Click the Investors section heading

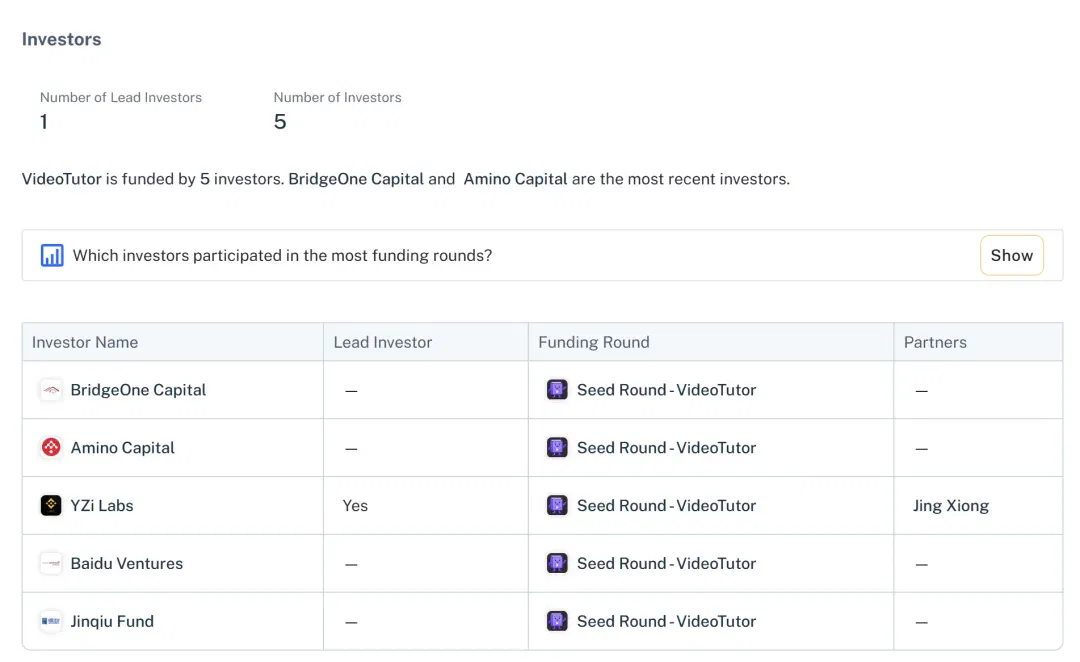(61, 39)
